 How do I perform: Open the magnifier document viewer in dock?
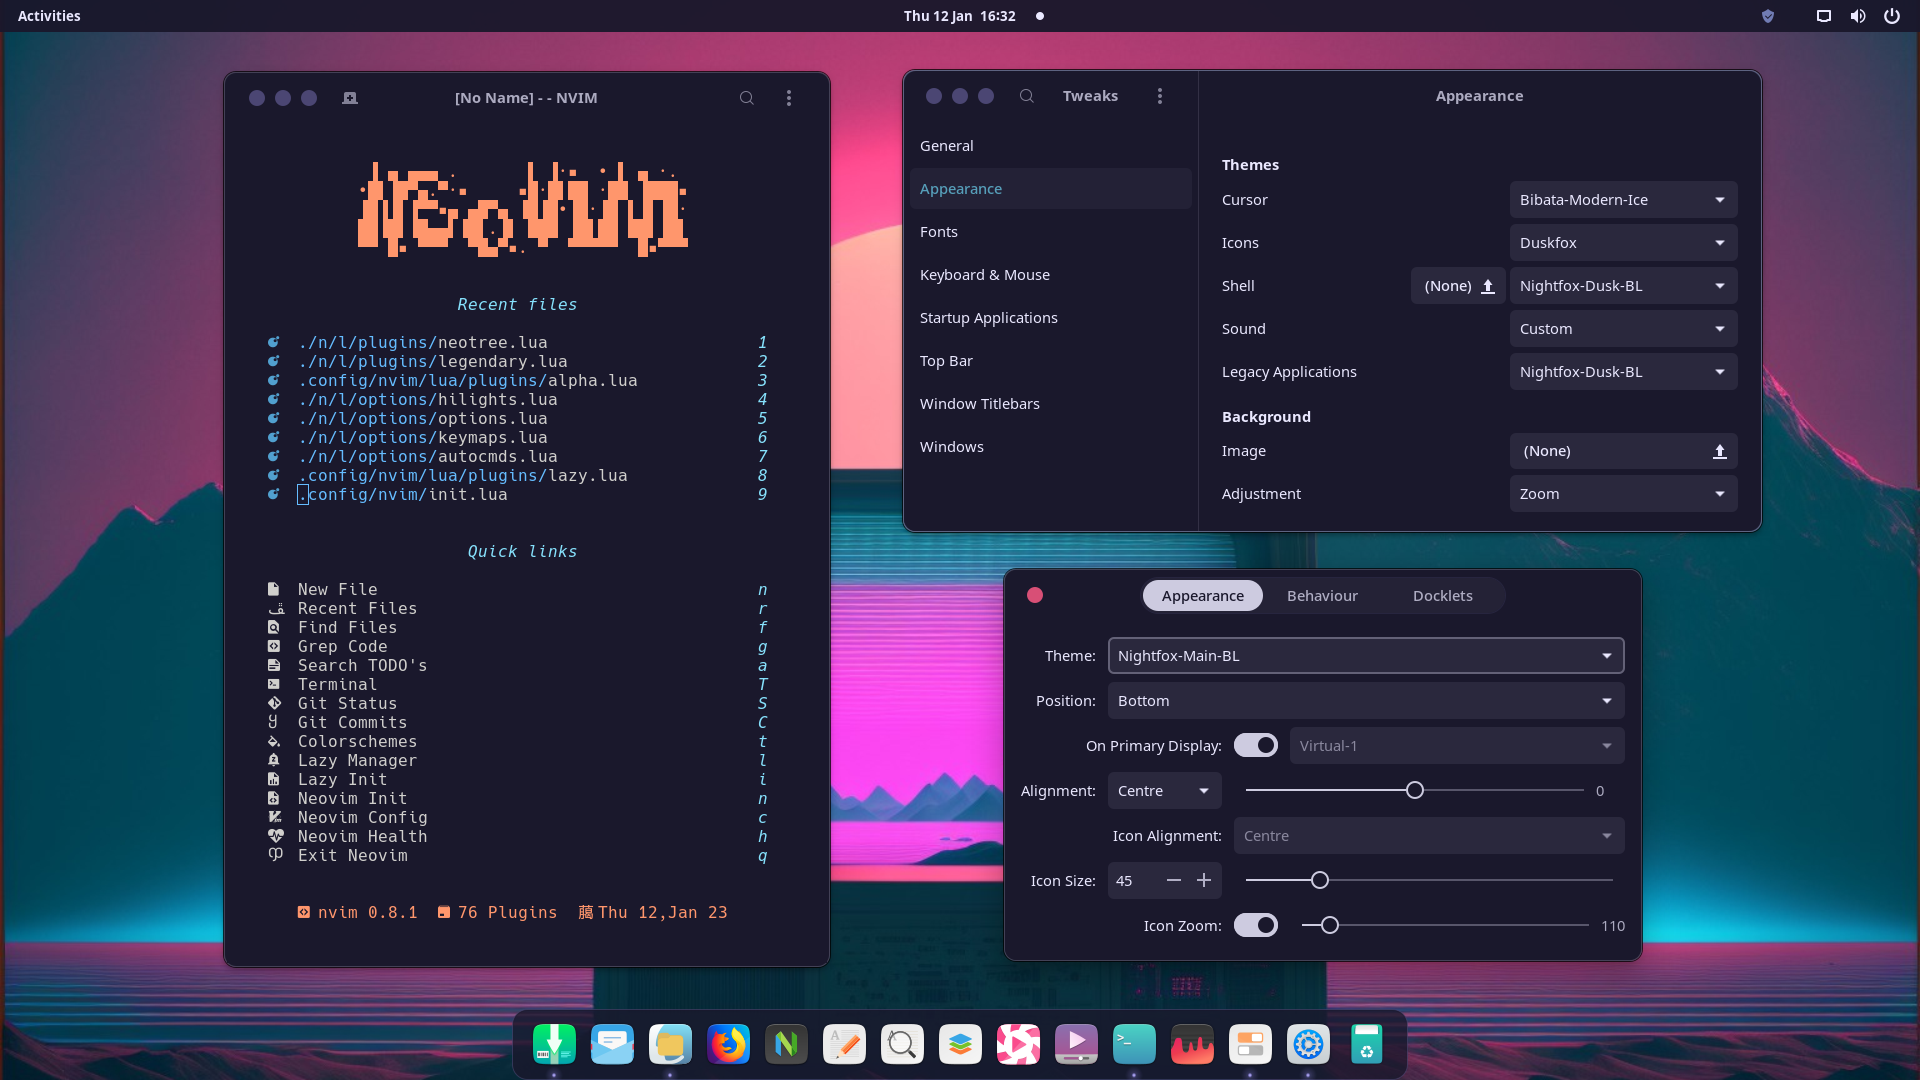point(902,1045)
